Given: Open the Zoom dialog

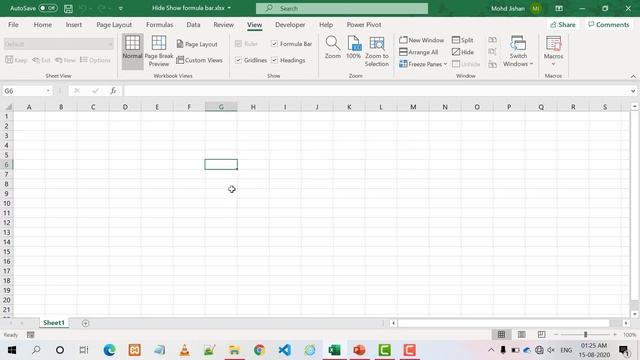Looking at the screenshot, I should (333, 47).
